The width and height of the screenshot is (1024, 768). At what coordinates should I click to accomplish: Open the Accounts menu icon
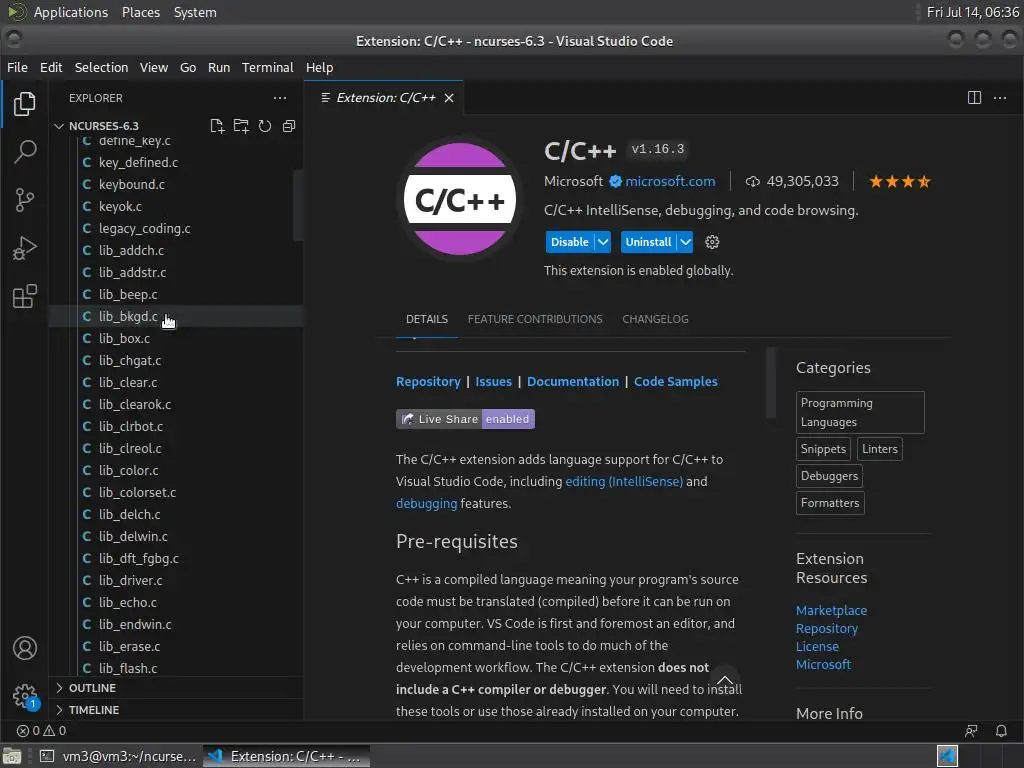24,648
